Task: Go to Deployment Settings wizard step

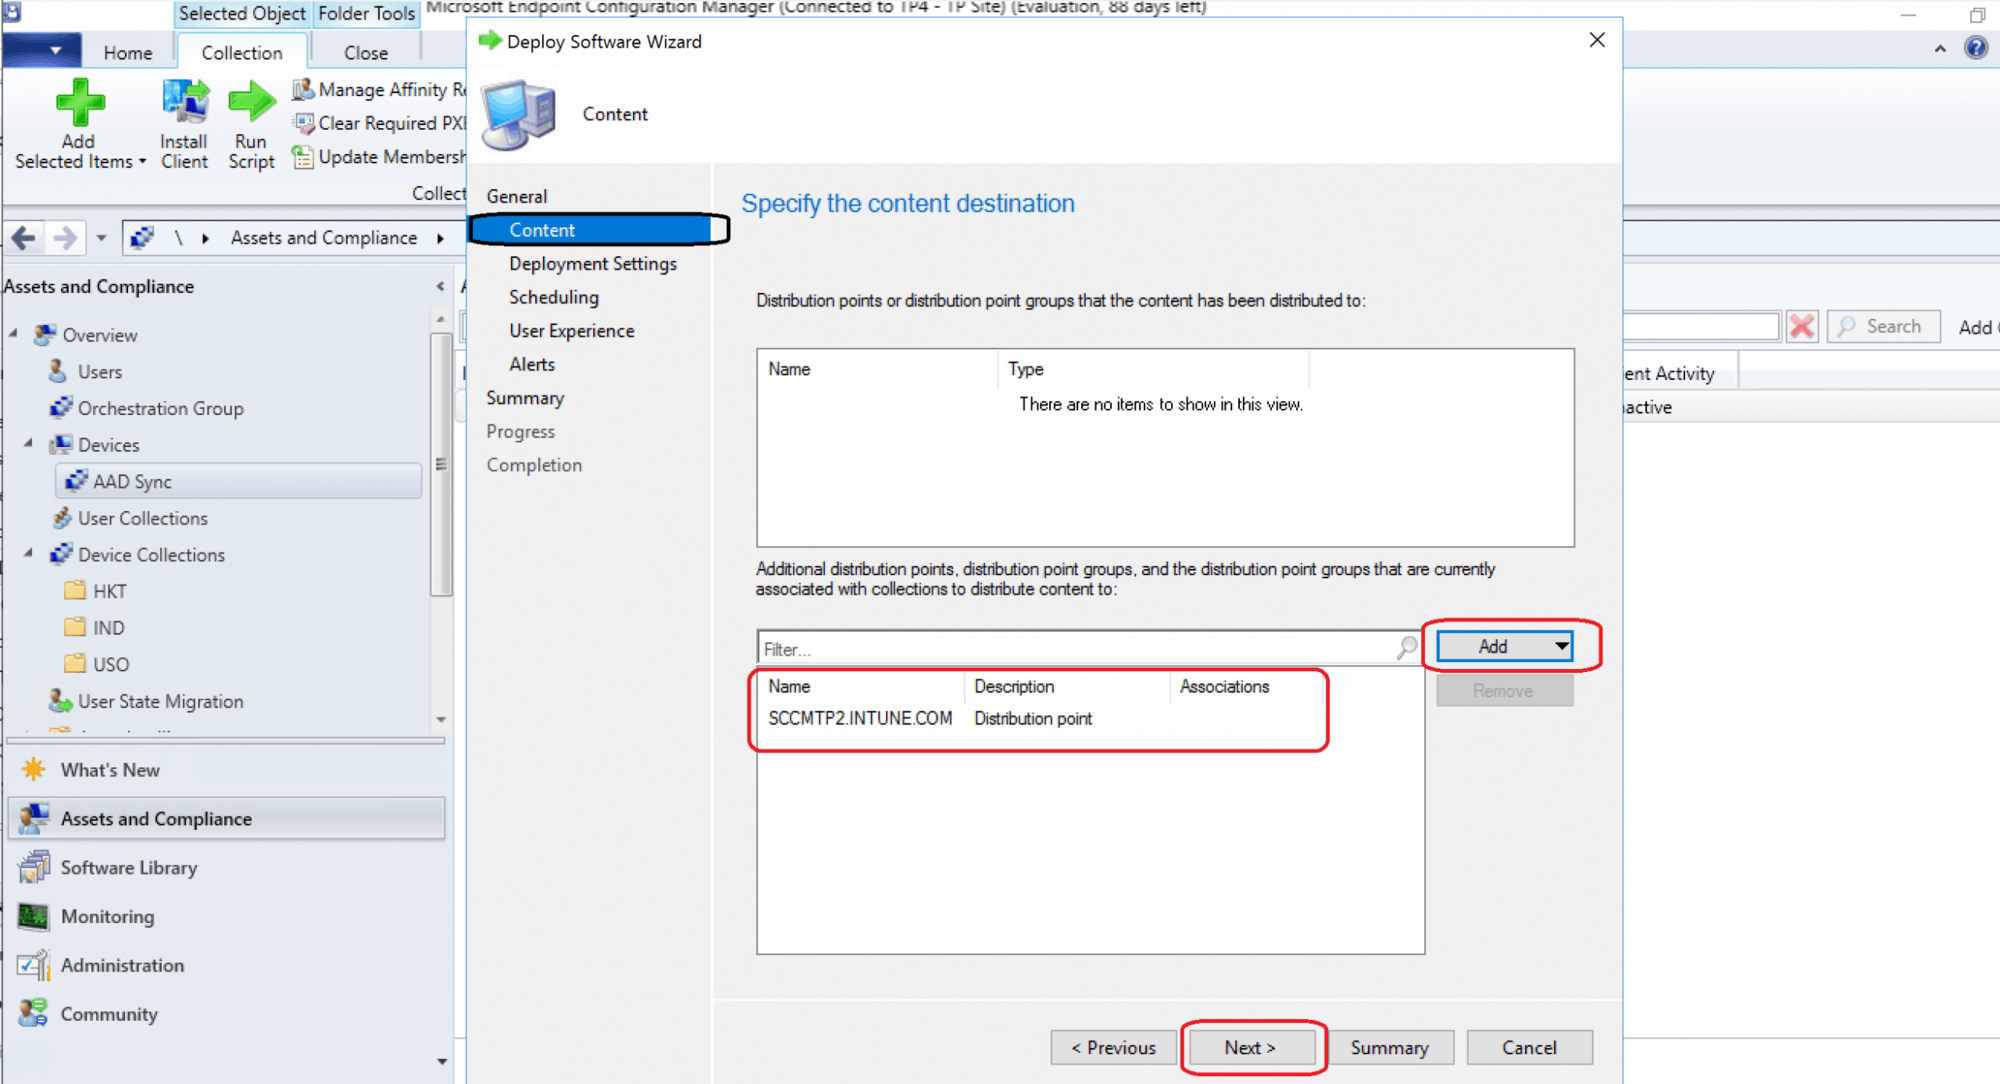Action: coord(592,263)
